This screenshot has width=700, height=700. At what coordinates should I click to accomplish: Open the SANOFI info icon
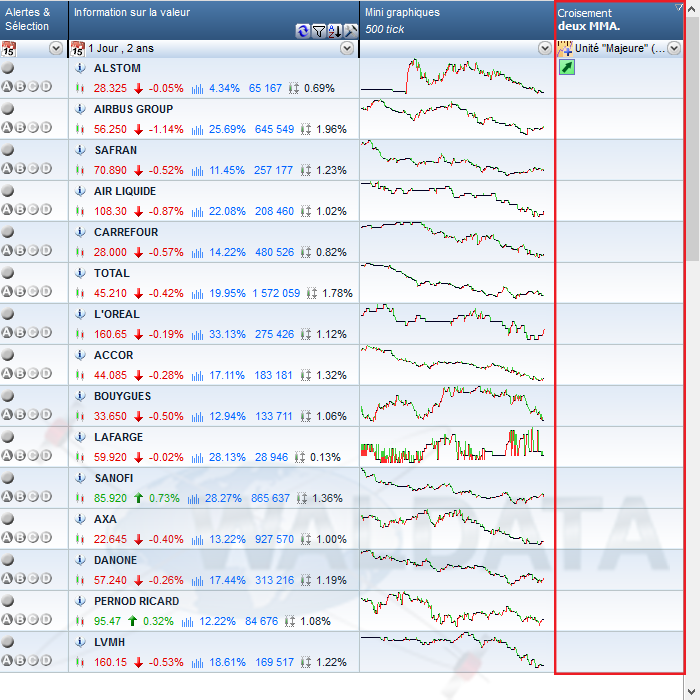tap(80, 478)
